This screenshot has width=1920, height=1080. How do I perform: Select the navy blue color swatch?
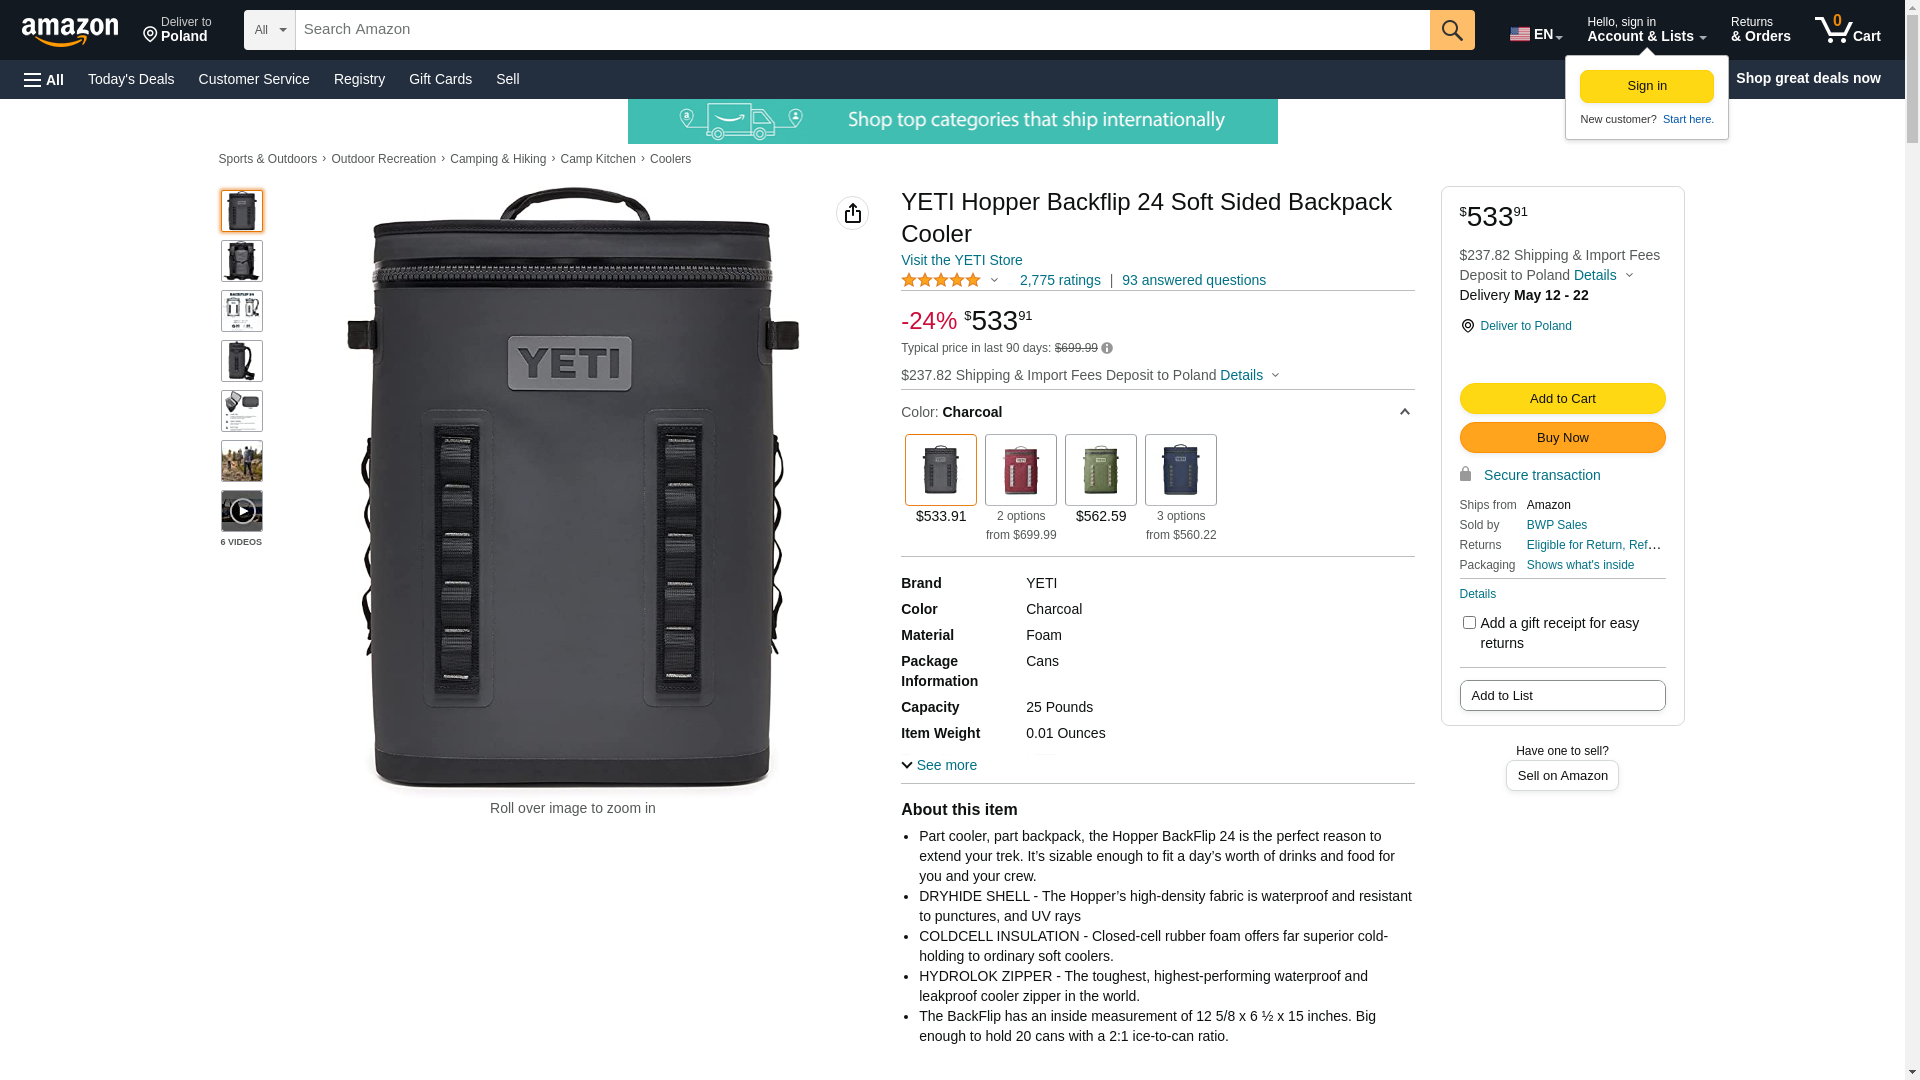[x=1181, y=470]
